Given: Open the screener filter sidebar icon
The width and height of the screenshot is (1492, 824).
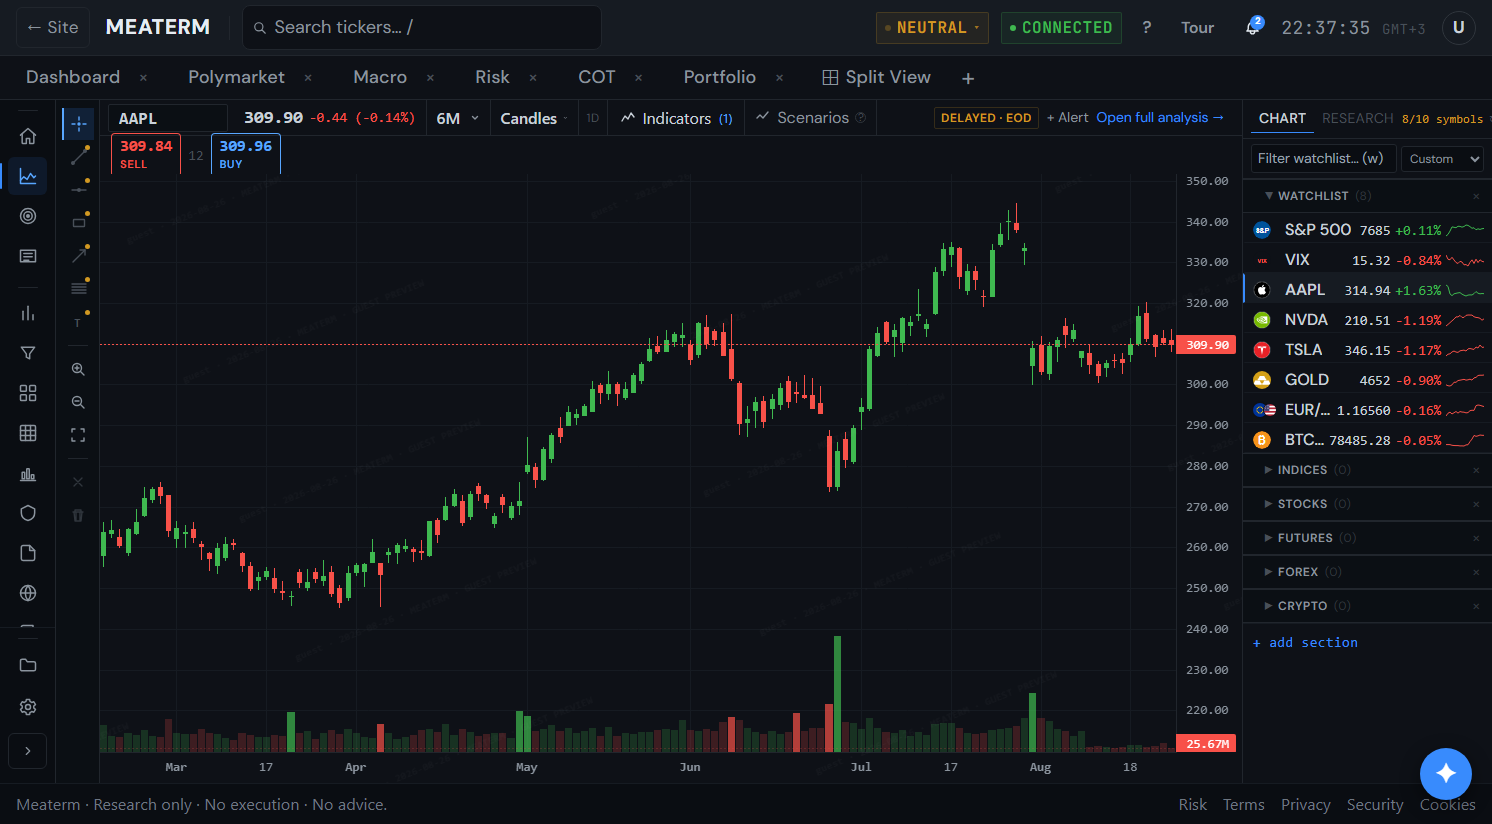Looking at the screenshot, I should pyautogui.click(x=28, y=353).
